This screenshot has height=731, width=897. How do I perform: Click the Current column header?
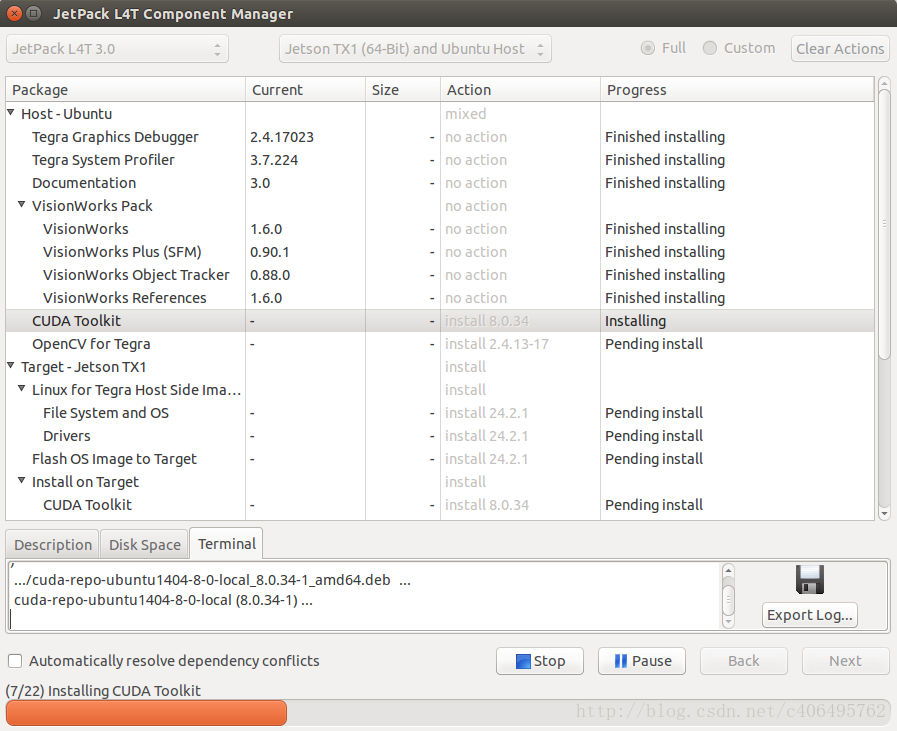[x=305, y=90]
